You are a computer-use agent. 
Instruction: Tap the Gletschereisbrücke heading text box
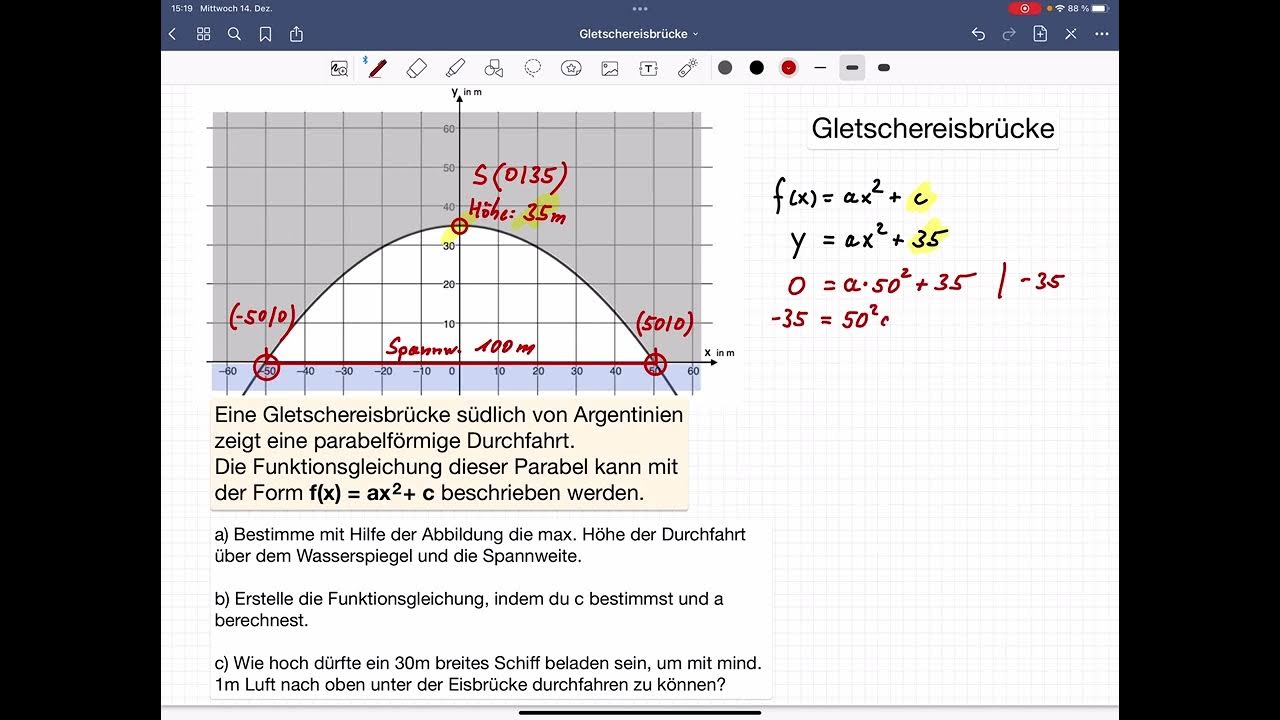pyautogui.click(x=933, y=129)
